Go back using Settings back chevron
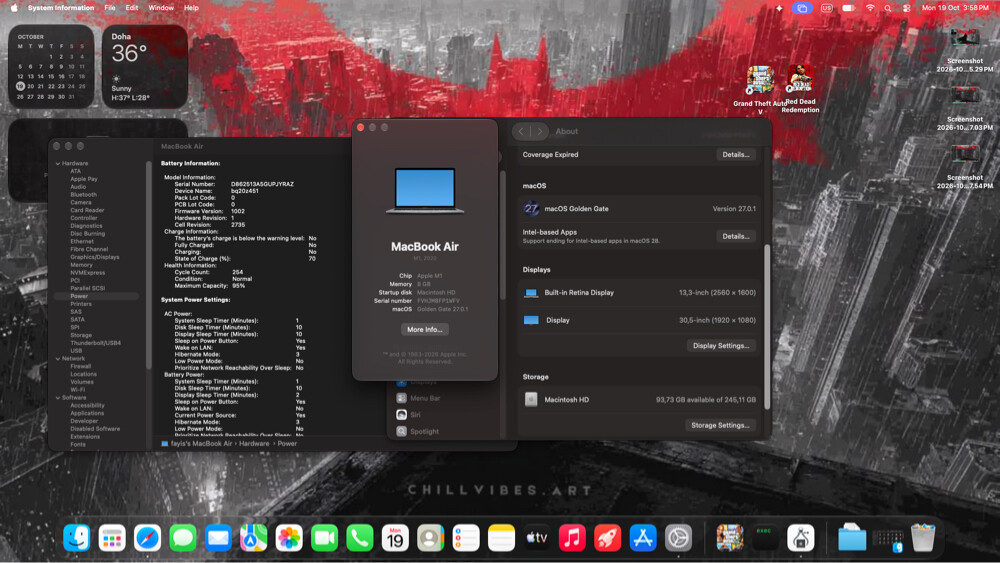 coord(521,131)
